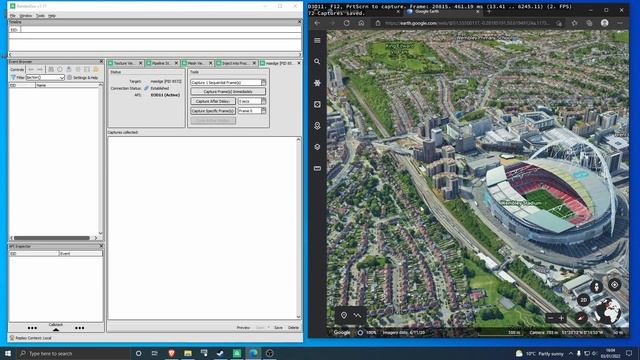
Task: Close the Event Browser panel
Action: tap(101, 62)
